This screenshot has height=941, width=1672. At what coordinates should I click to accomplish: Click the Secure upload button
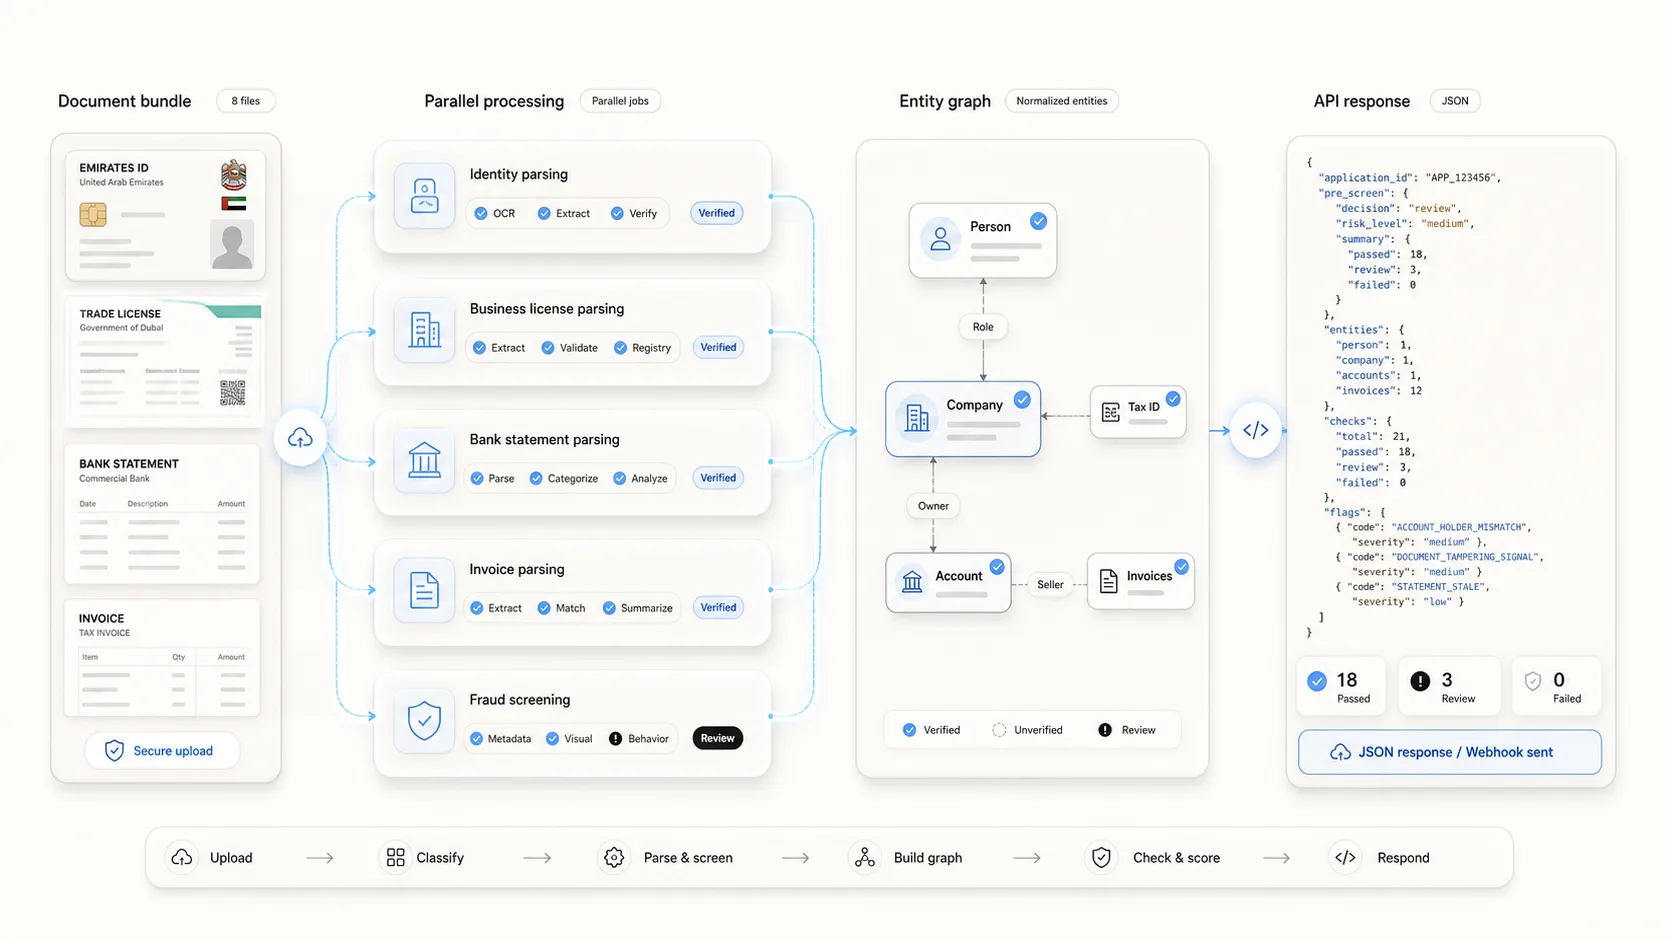pyautogui.click(x=162, y=751)
